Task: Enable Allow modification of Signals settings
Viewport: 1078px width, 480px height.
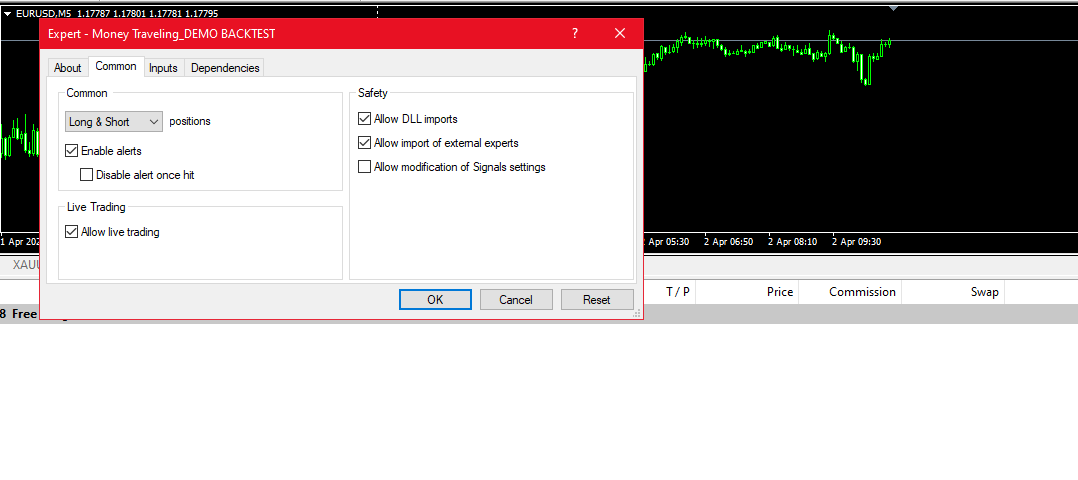Action: 365,167
